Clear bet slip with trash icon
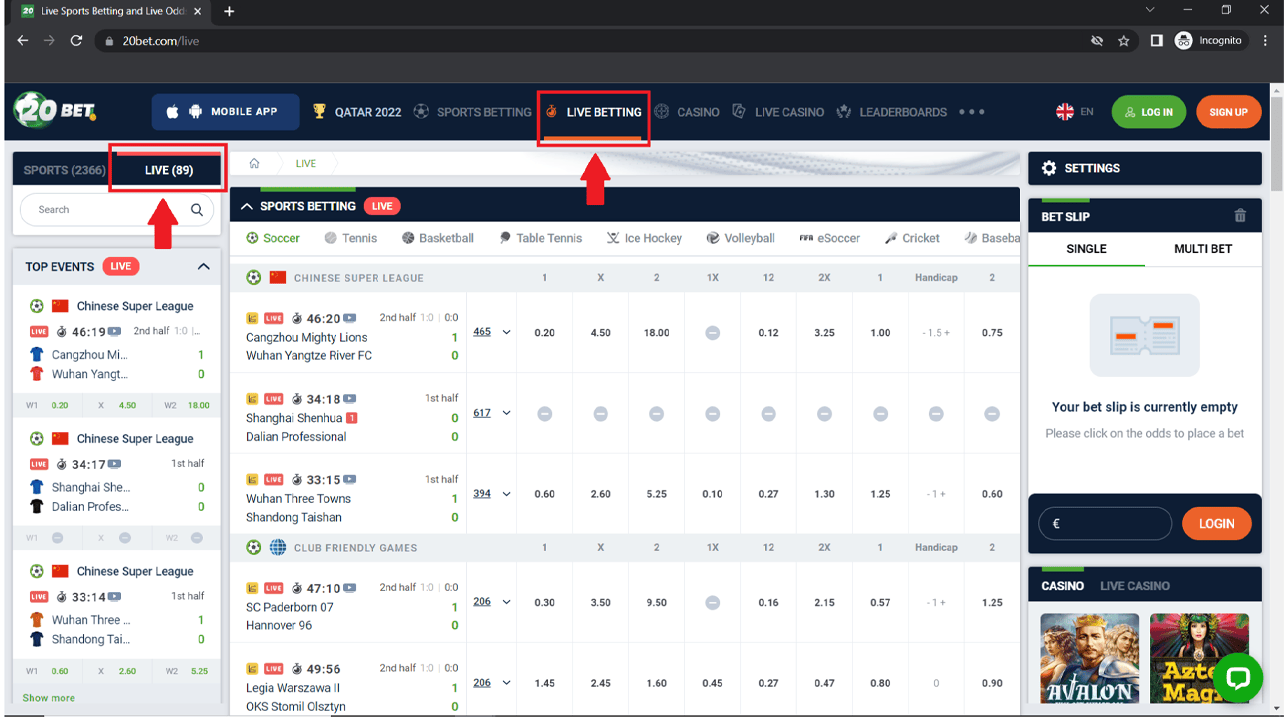The width and height of the screenshot is (1285, 721). (x=1240, y=216)
